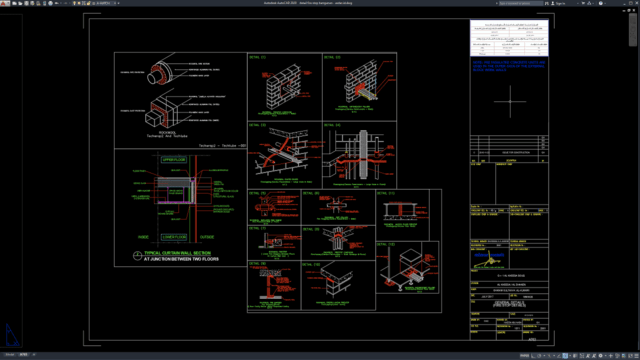Select TYPICAL CURTAIN WALL SECTION title text

click(x=177, y=253)
